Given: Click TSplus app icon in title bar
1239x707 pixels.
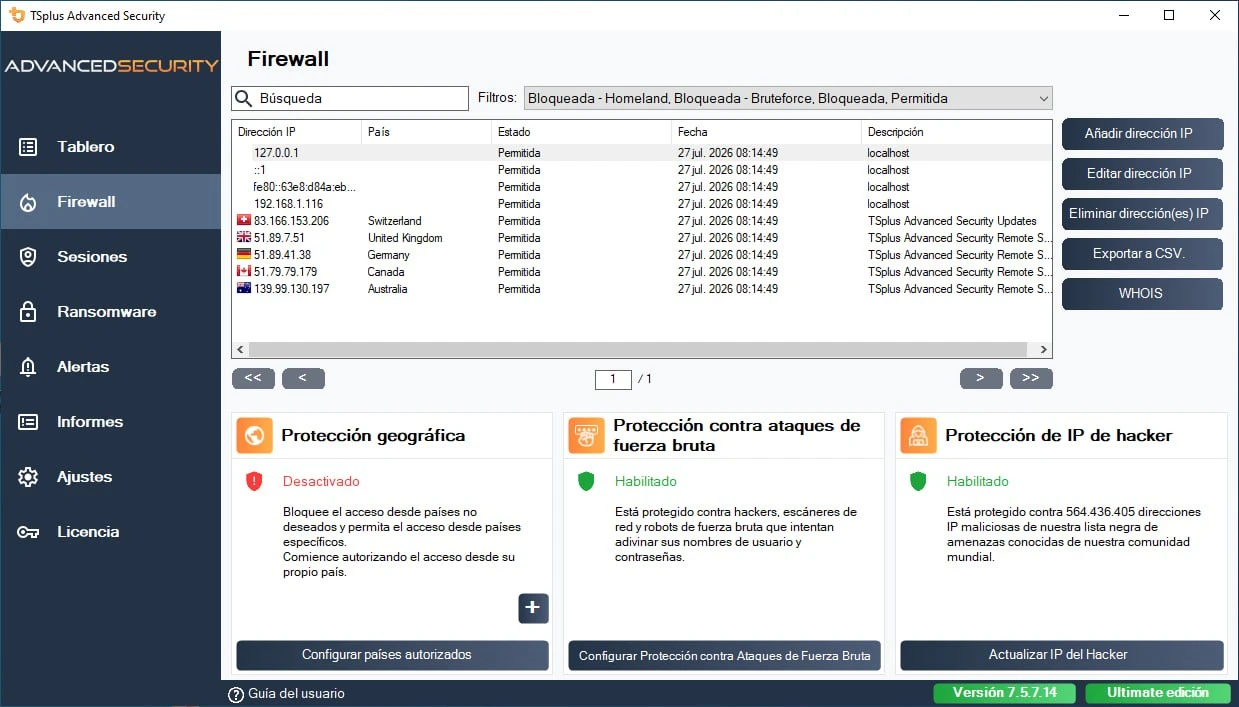Looking at the screenshot, I should pyautogui.click(x=16, y=15).
